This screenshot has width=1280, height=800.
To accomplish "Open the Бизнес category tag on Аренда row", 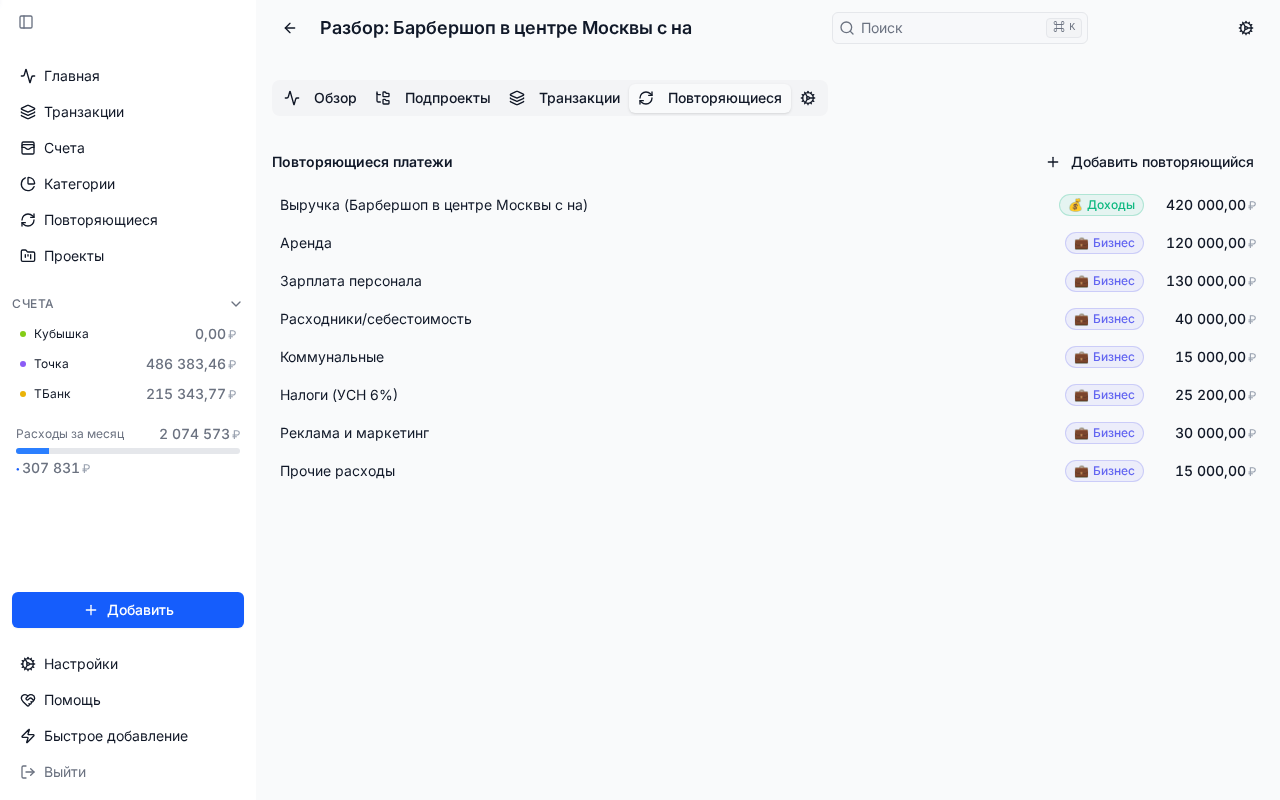I will point(1104,243).
